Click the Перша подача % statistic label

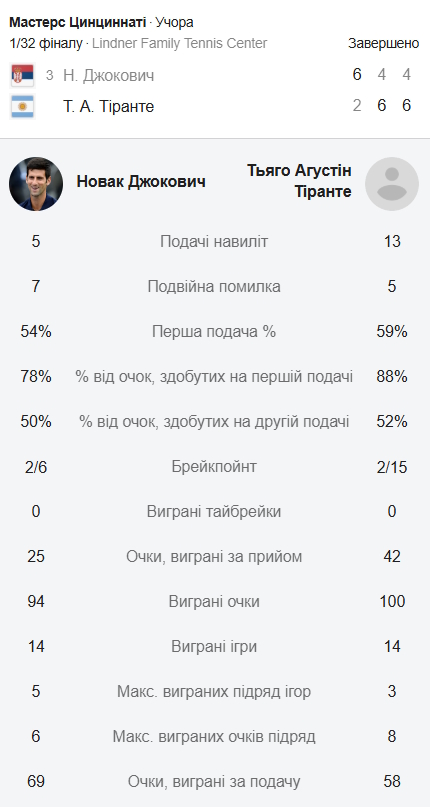214,331
